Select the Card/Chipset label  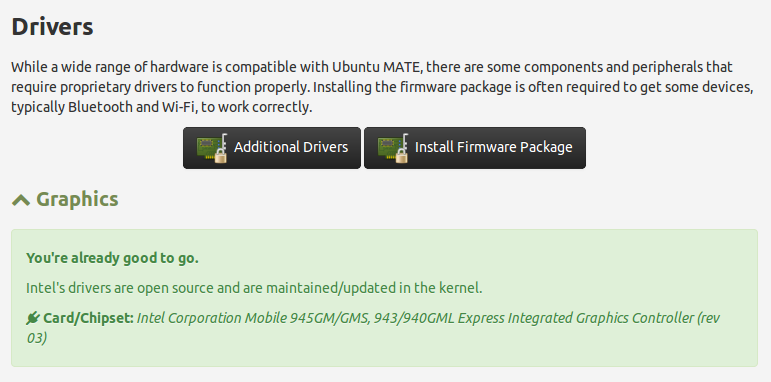coord(89,318)
